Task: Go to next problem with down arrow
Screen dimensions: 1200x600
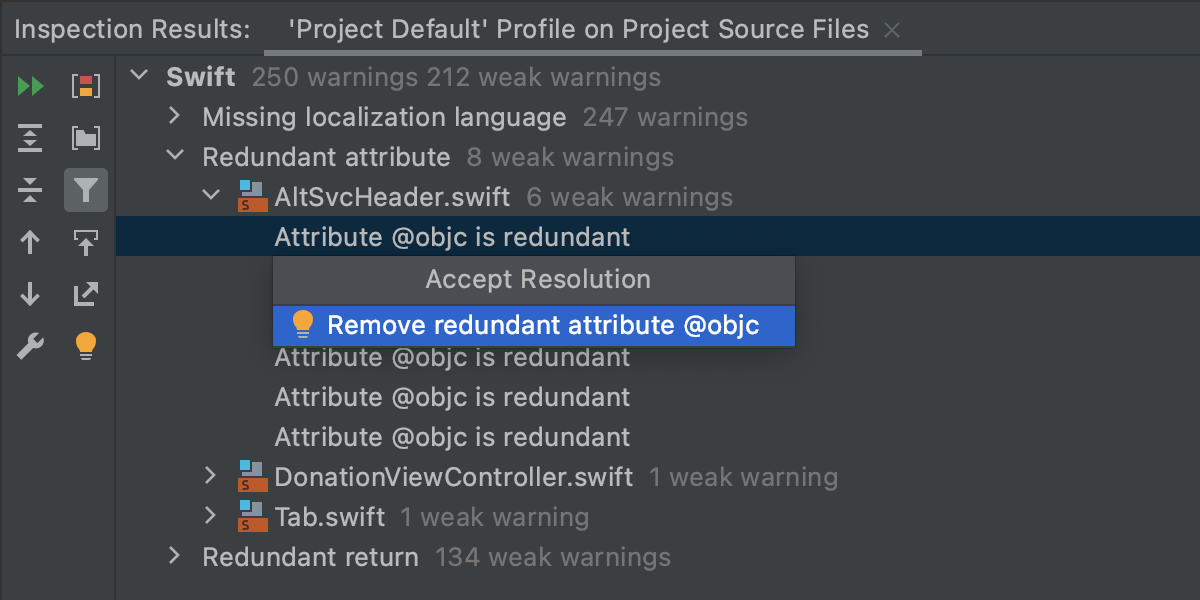Action: point(31,294)
